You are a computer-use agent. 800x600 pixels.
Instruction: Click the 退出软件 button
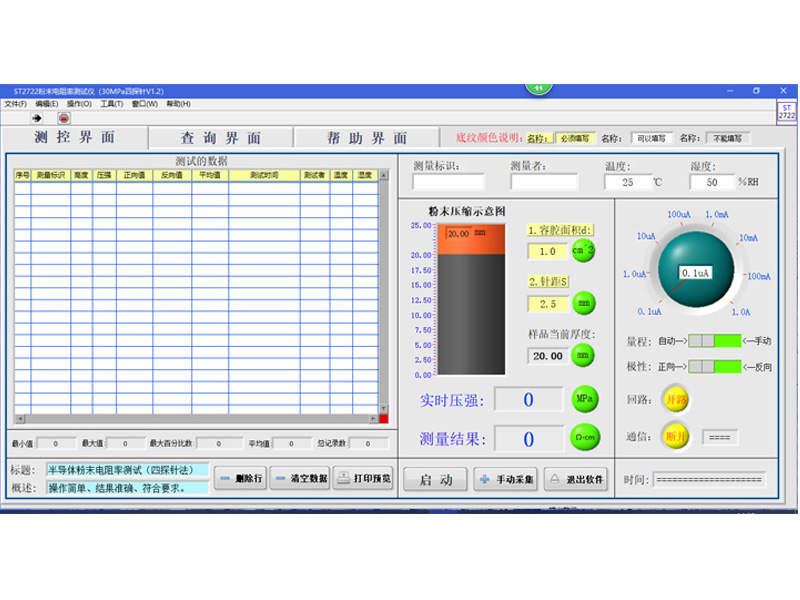pos(576,480)
